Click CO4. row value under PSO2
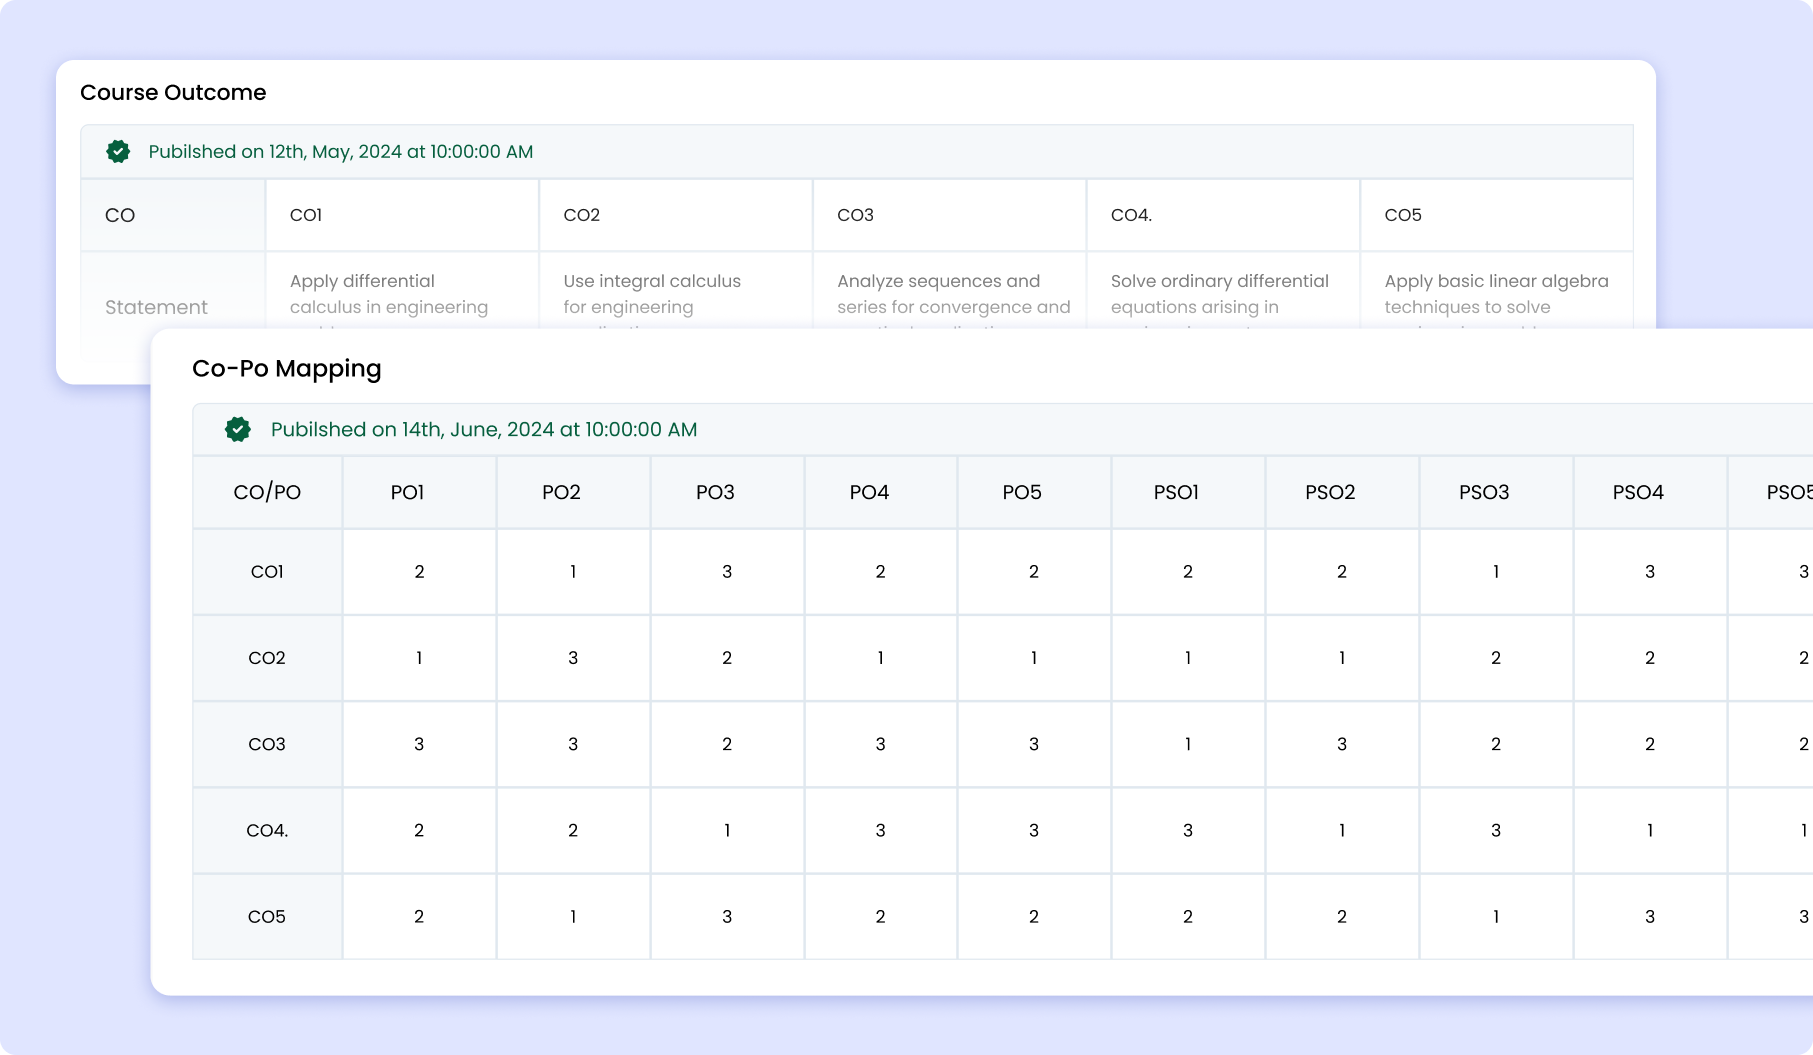Image resolution: width=1813 pixels, height=1055 pixels. [x=1342, y=831]
